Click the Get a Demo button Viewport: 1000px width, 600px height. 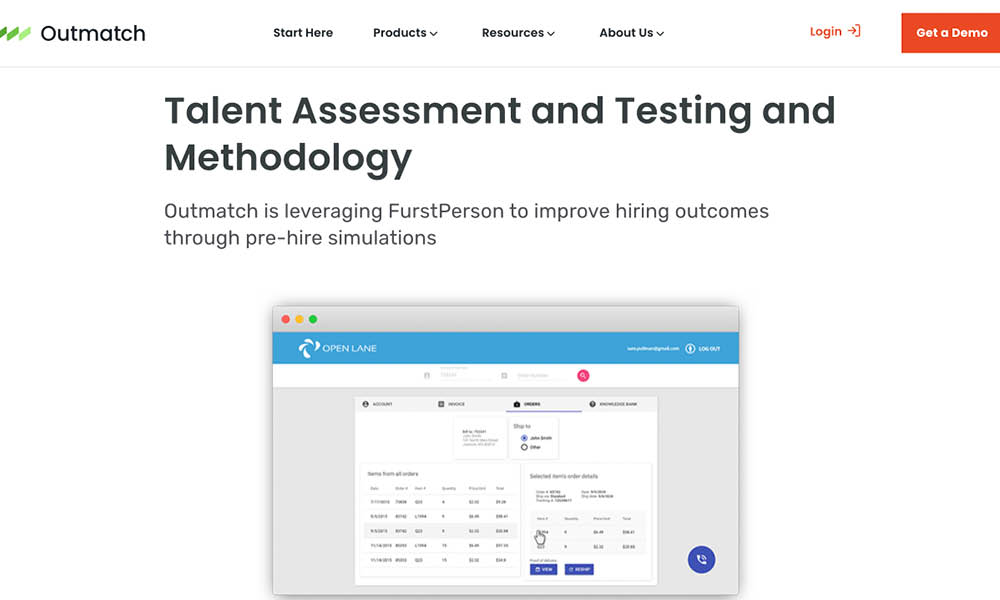pos(951,33)
